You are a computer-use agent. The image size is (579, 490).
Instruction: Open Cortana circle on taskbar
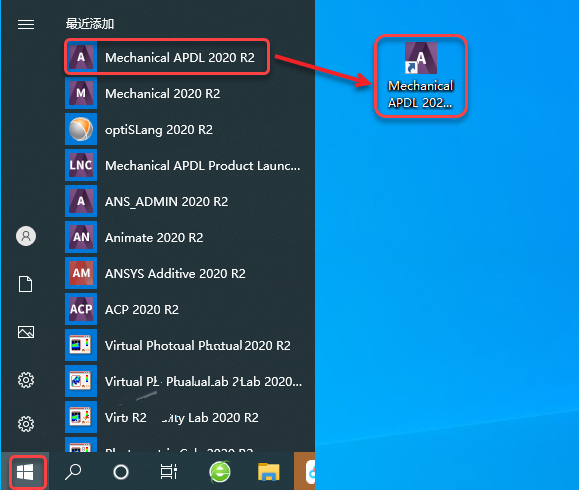pyautogui.click(x=121, y=472)
